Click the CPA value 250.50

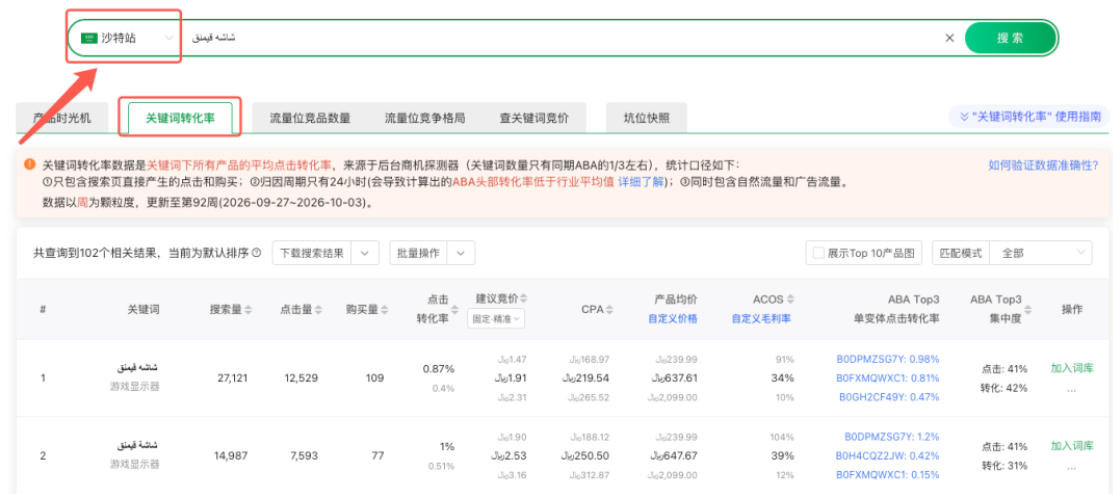tap(586, 456)
